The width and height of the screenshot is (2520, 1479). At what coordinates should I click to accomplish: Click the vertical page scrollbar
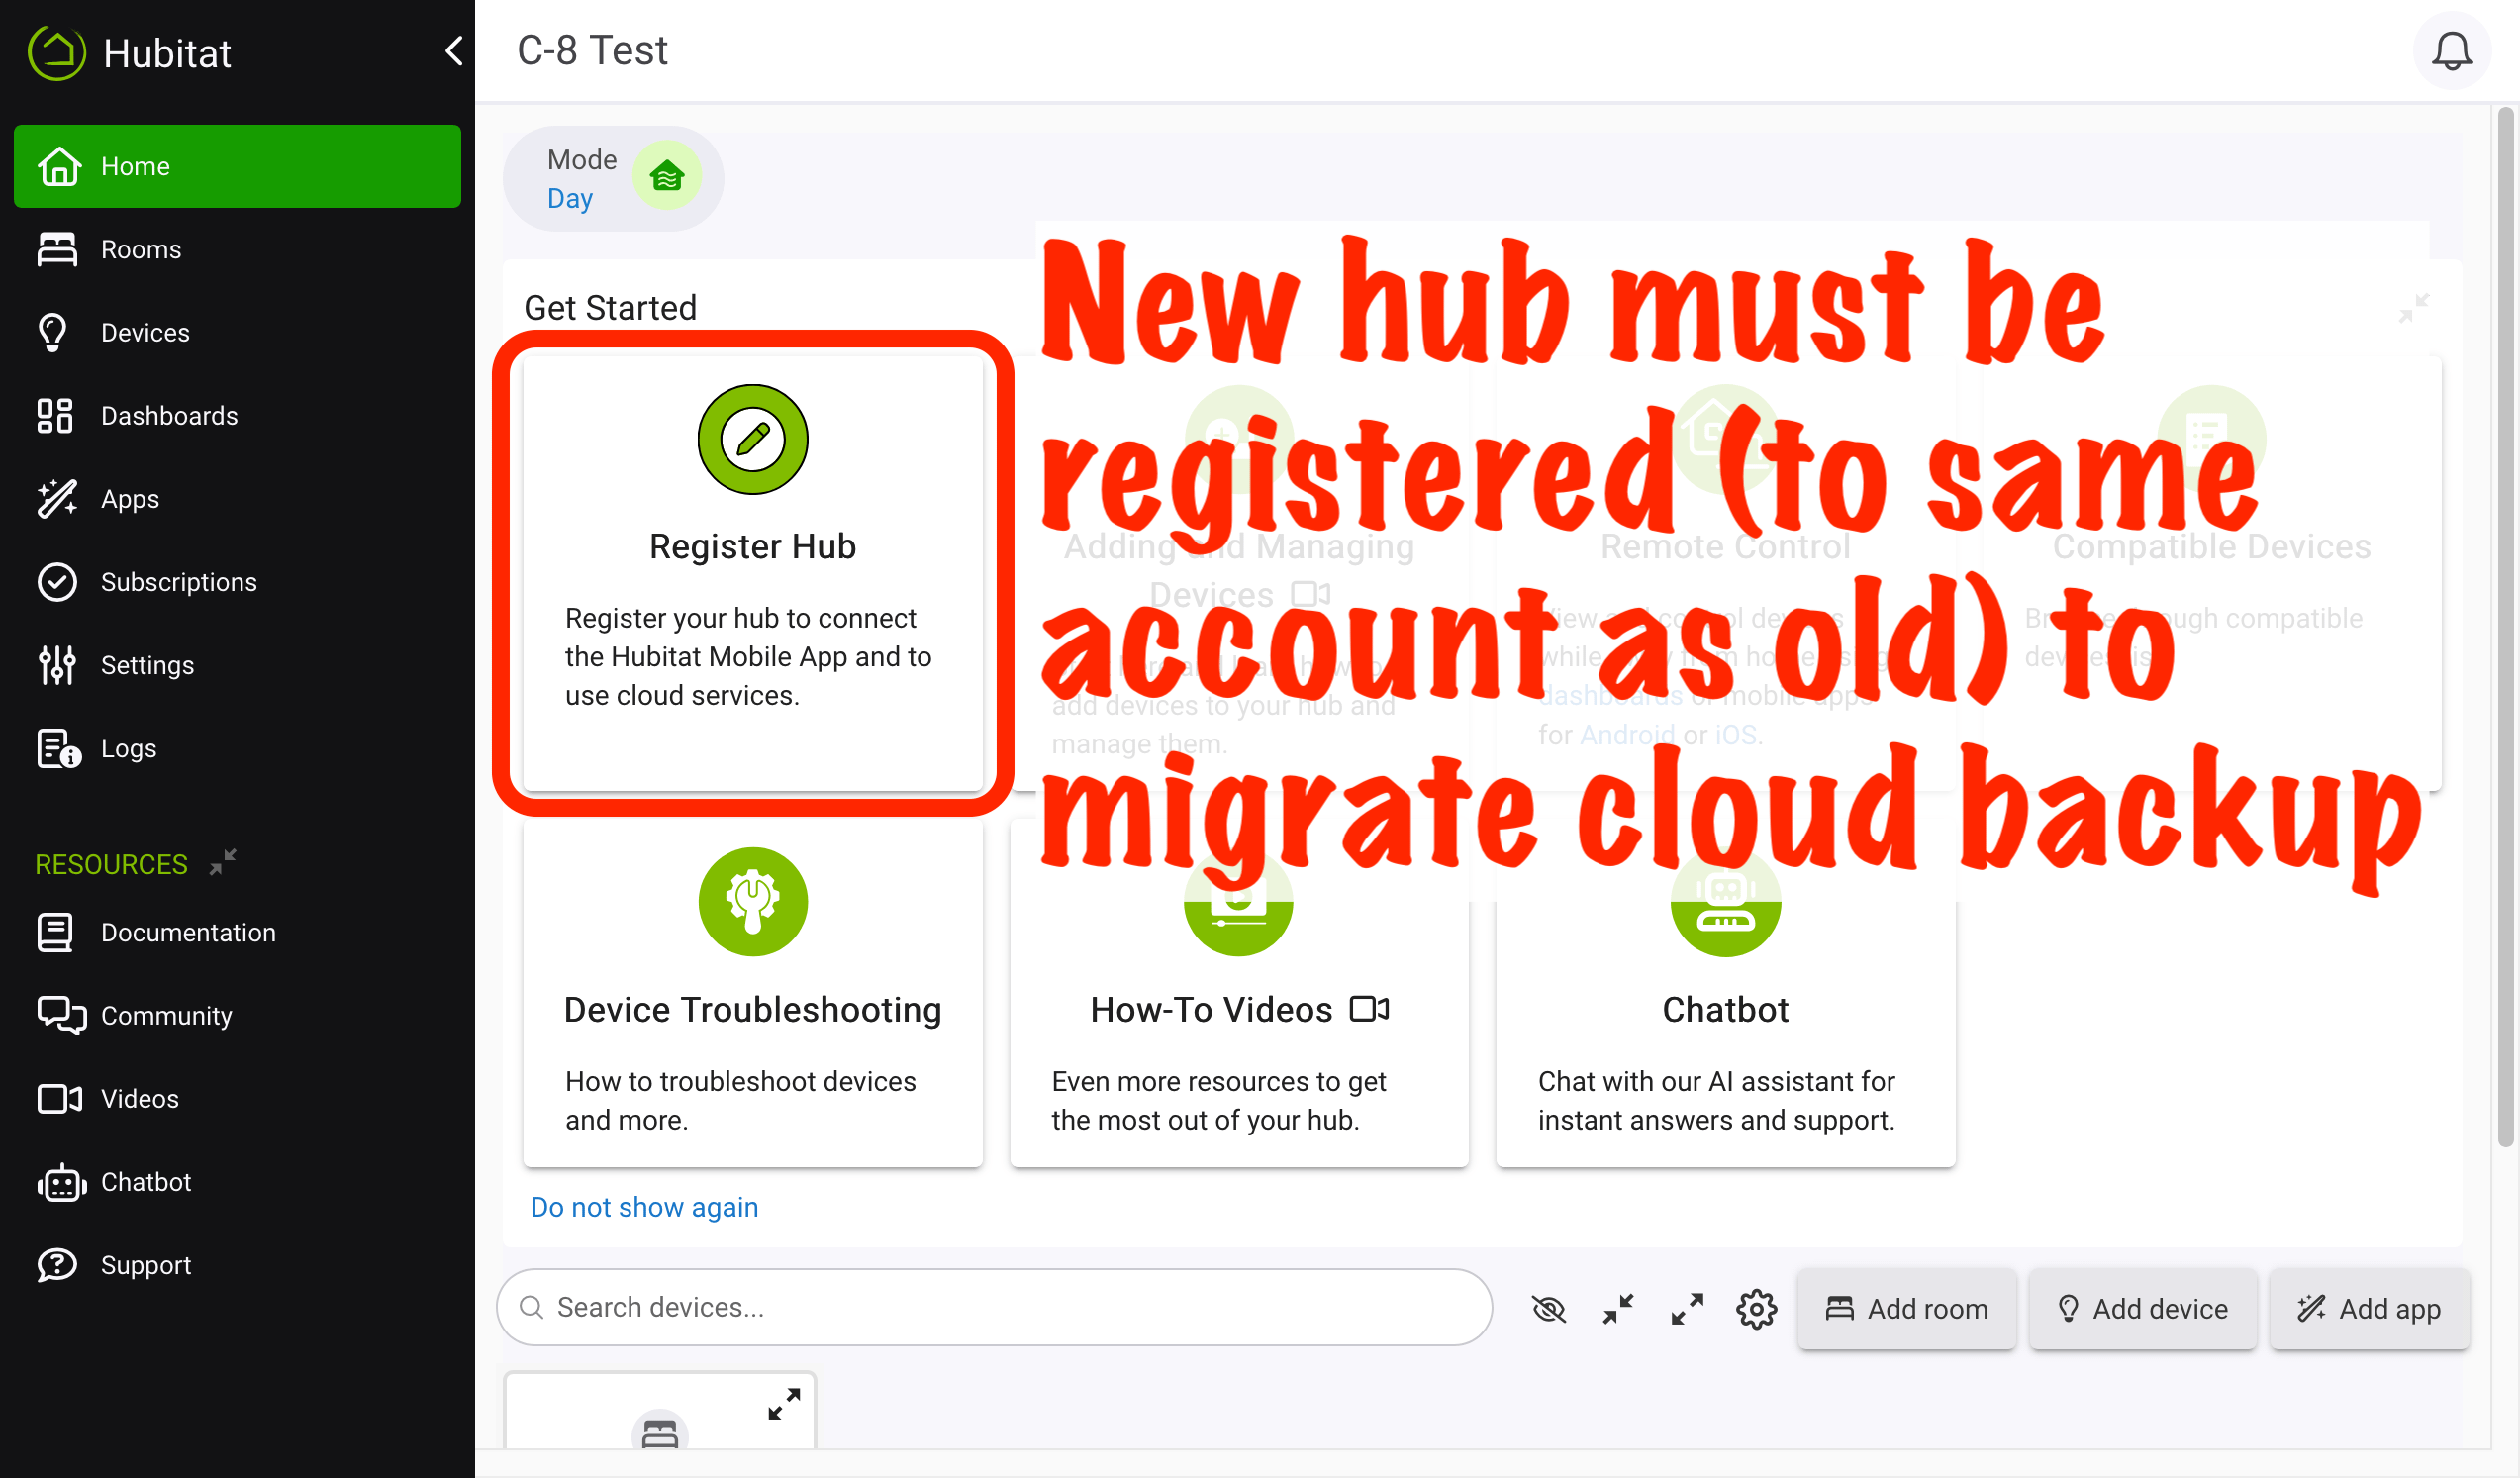point(2506,628)
